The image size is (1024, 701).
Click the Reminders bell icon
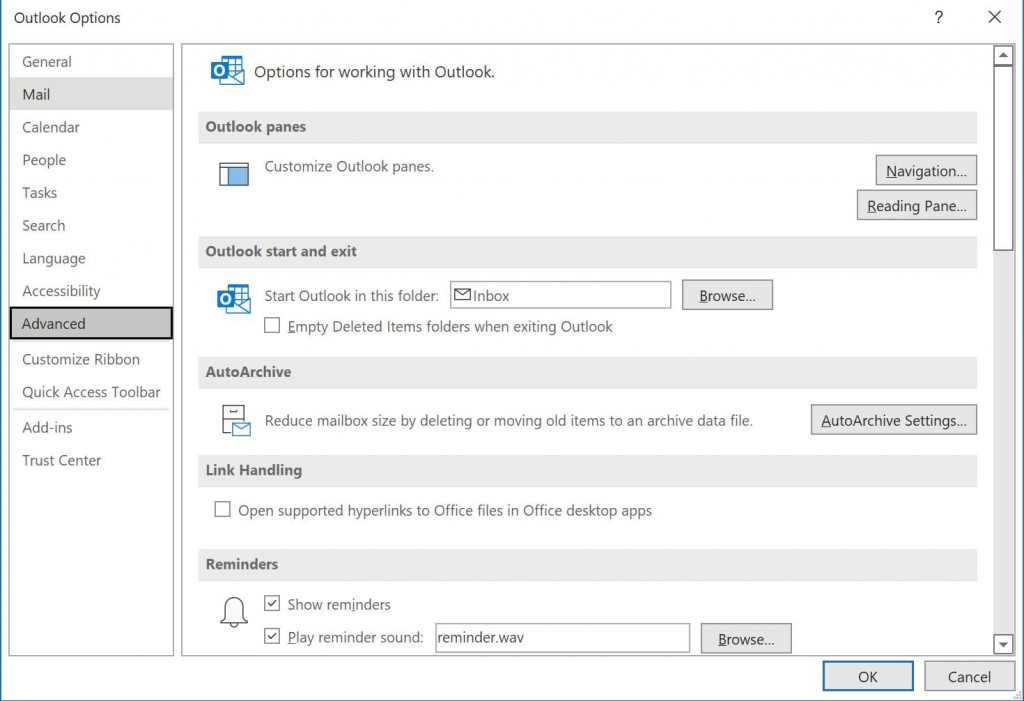(x=233, y=611)
